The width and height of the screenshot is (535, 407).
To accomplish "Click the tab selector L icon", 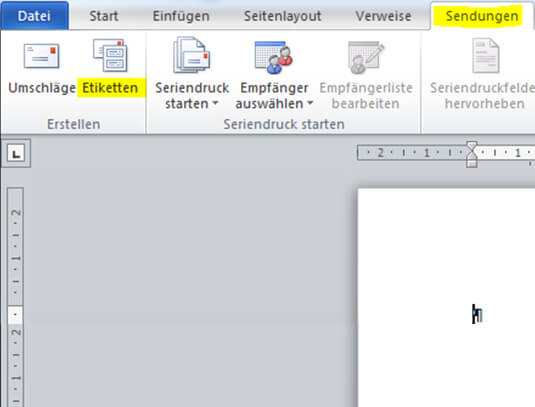I will tap(16, 153).
